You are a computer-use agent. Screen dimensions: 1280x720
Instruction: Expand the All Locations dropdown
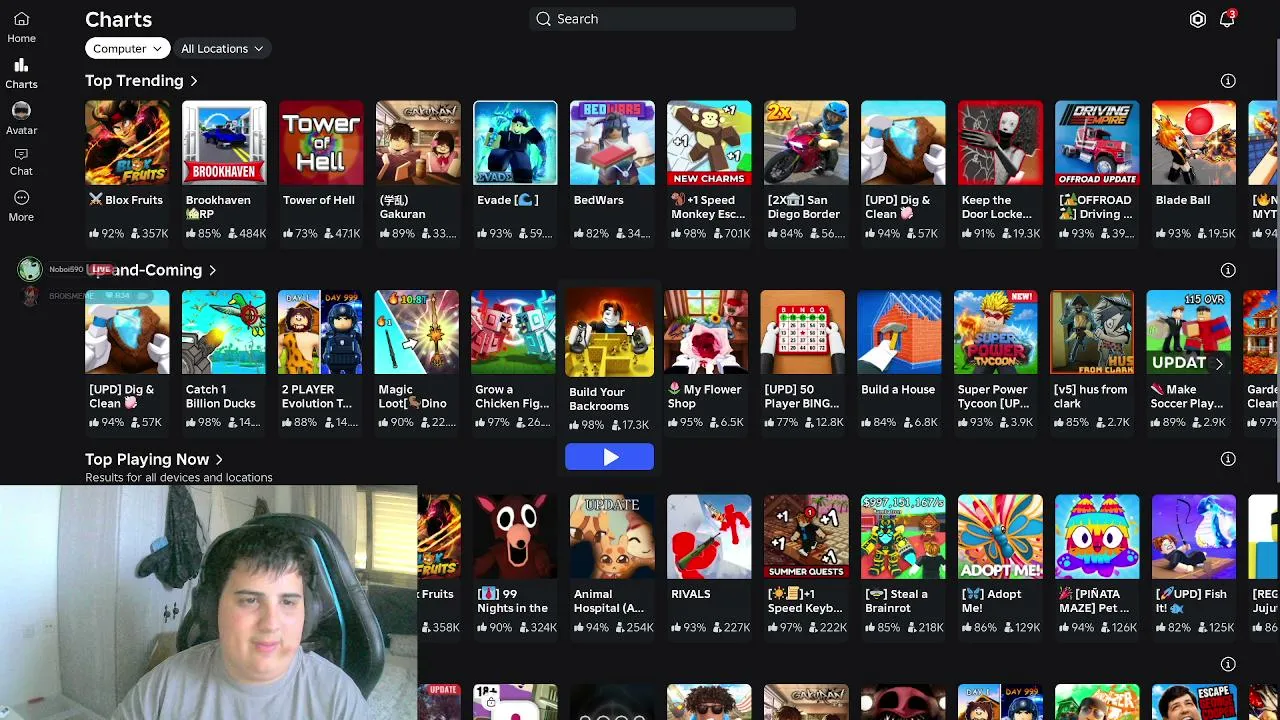pos(222,48)
